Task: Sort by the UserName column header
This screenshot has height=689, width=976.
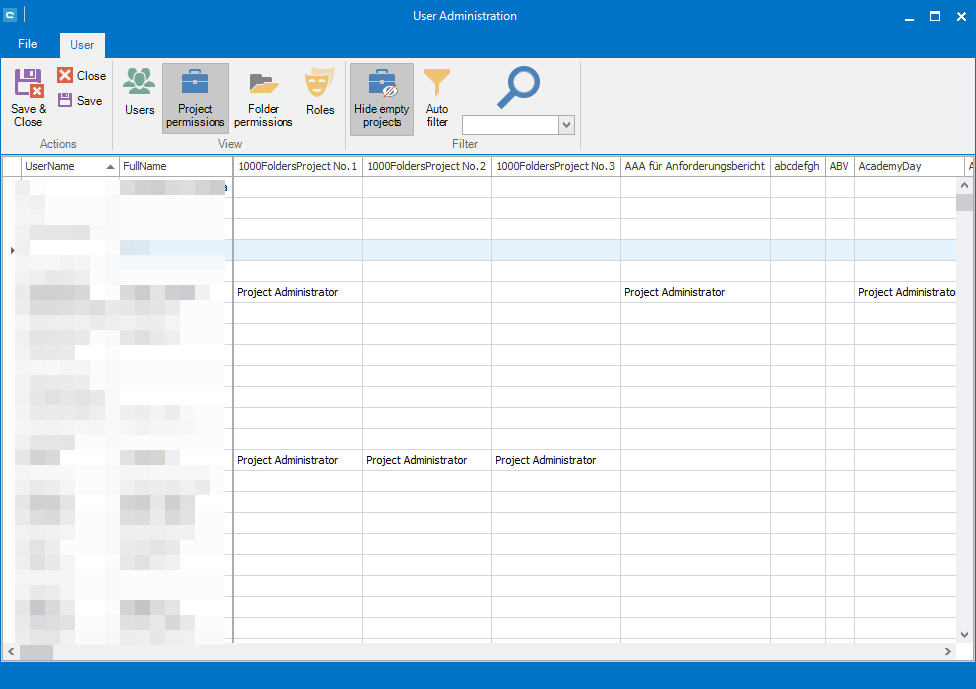Action: click(x=65, y=166)
